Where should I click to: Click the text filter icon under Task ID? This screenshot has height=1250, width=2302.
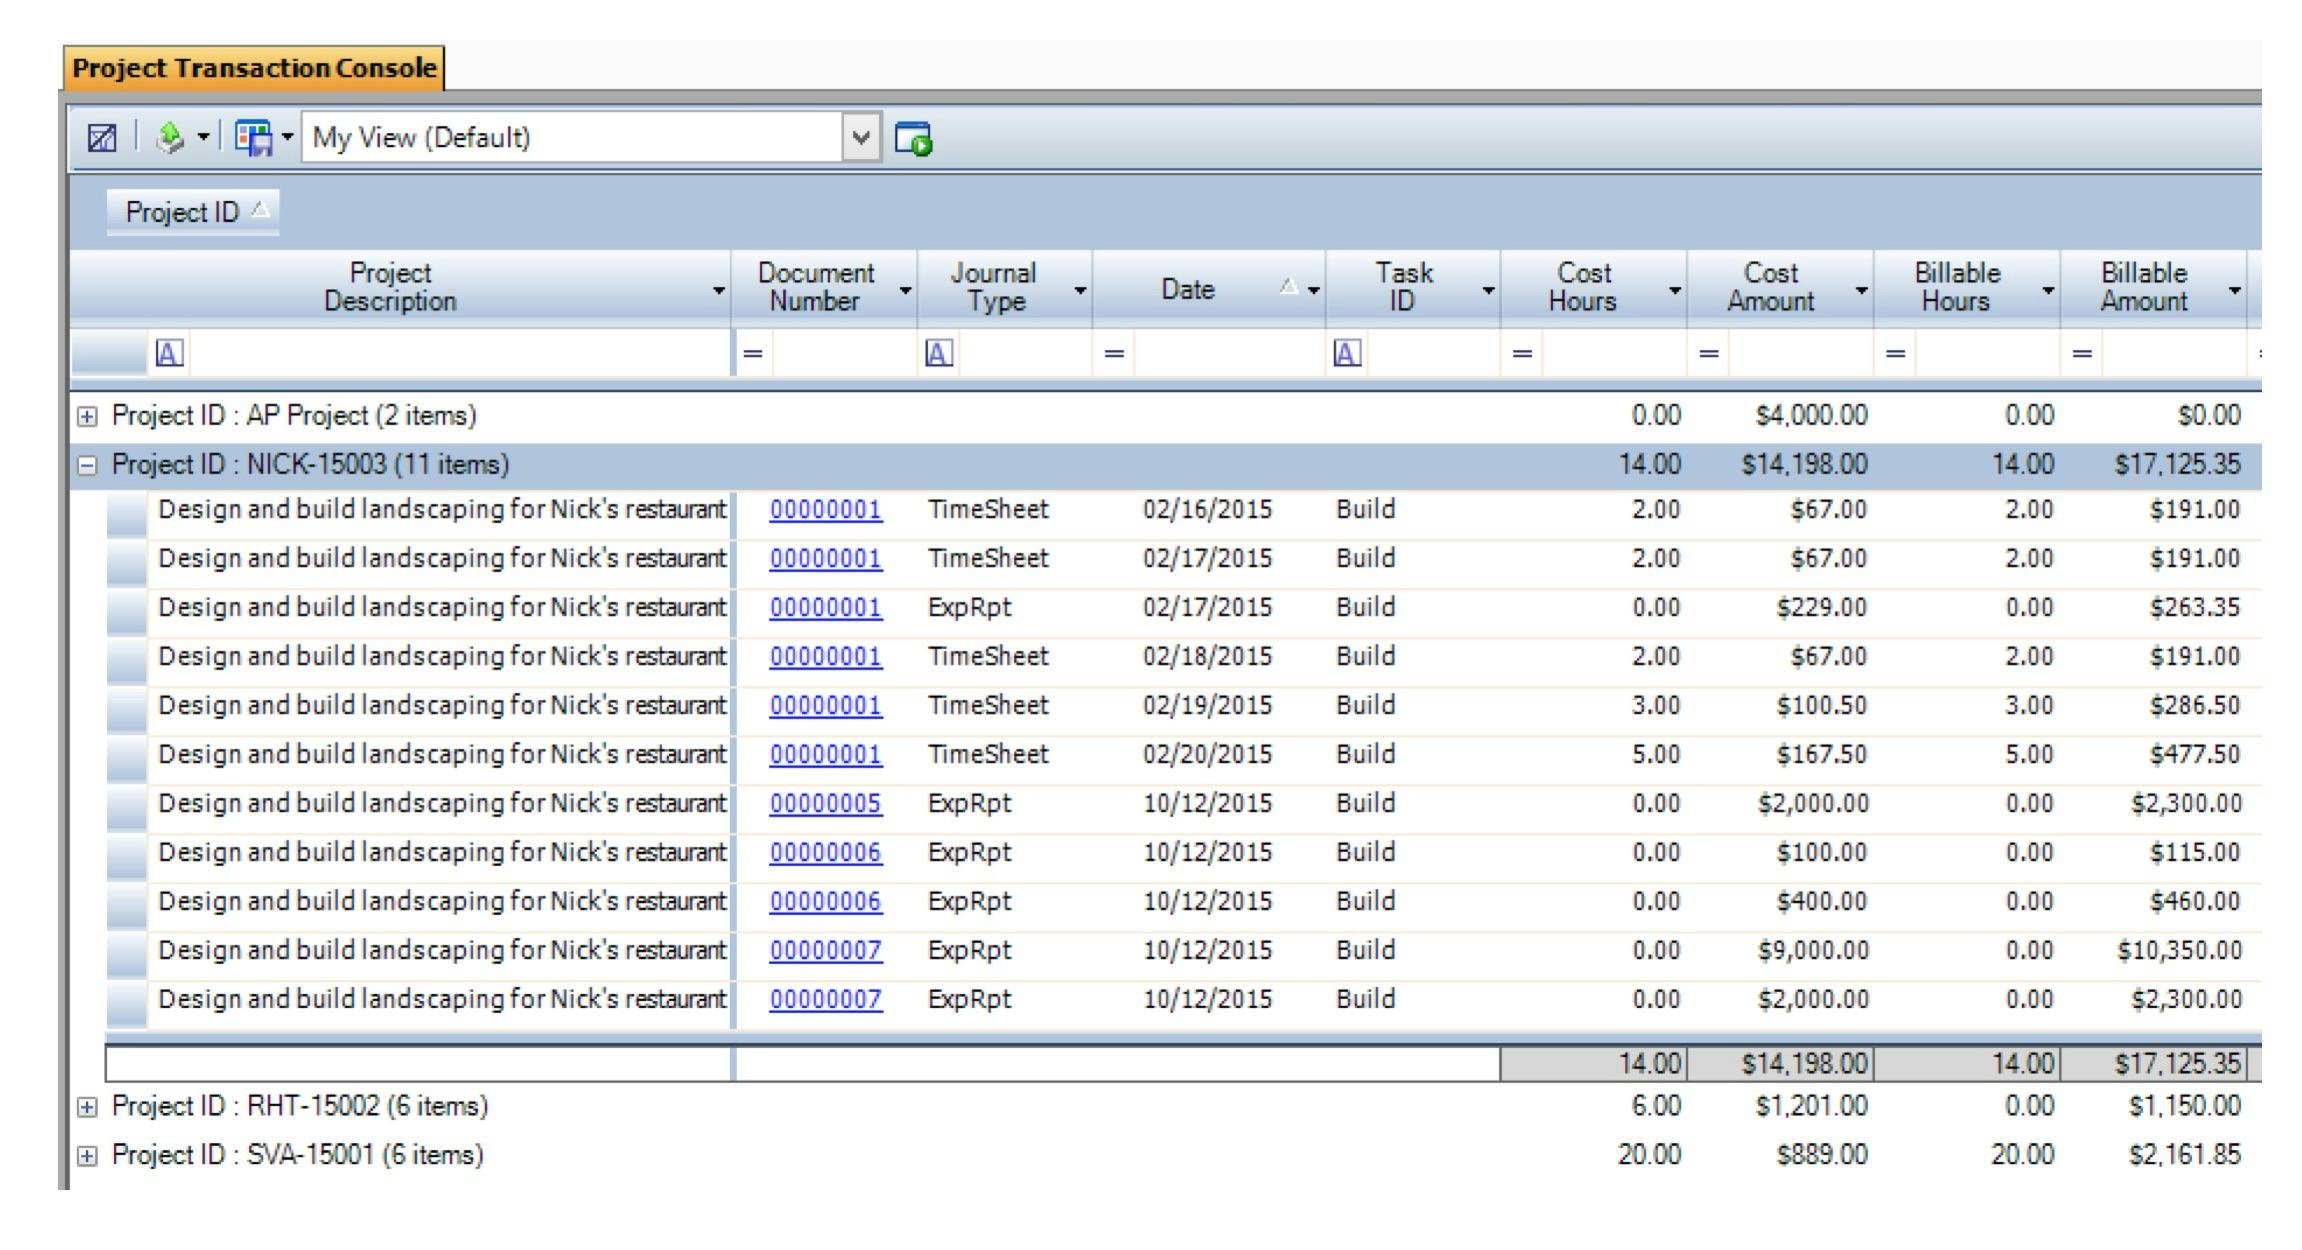pyautogui.click(x=1345, y=354)
